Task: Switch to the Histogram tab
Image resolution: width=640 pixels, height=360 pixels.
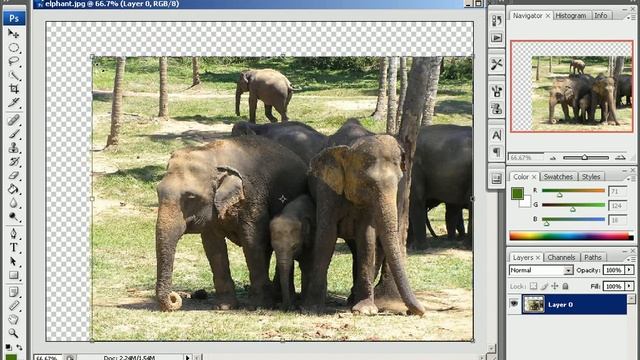Action: click(x=571, y=16)
